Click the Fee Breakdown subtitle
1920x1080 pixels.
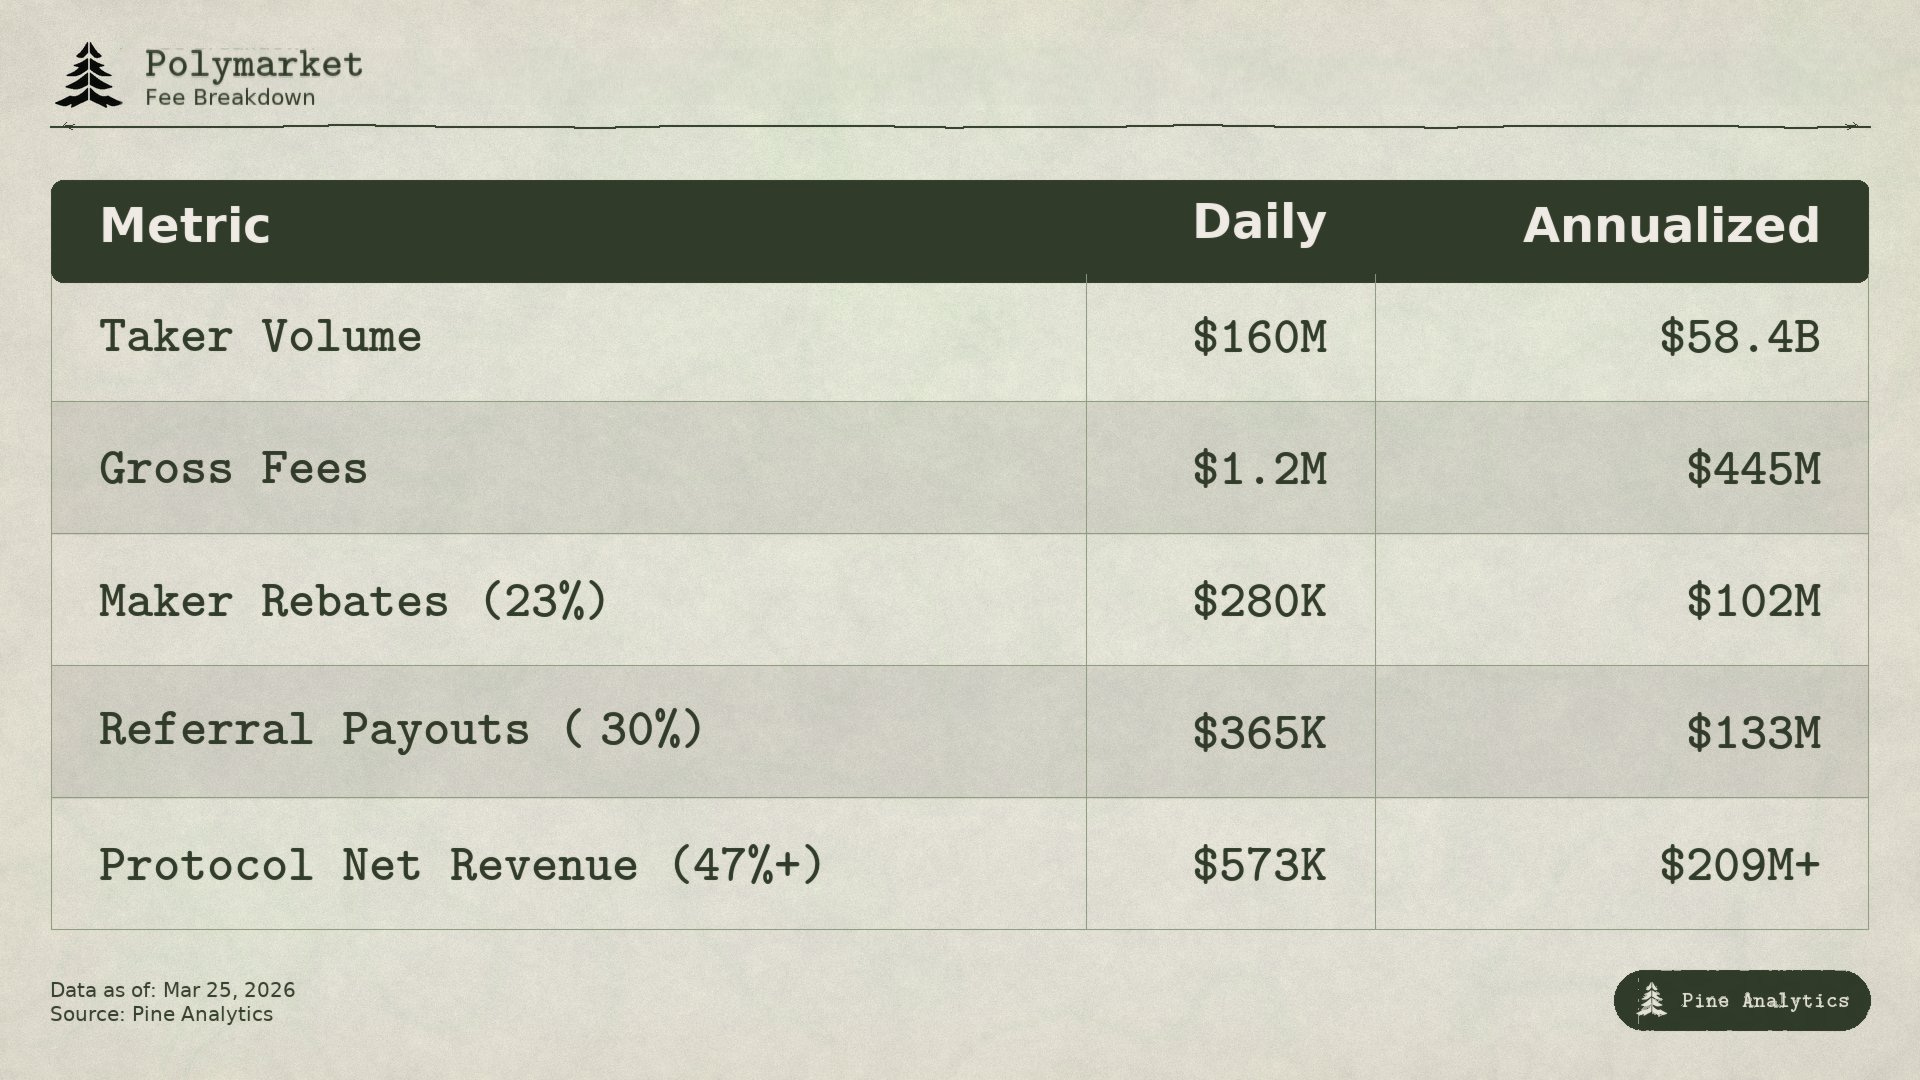coord(230,98)
